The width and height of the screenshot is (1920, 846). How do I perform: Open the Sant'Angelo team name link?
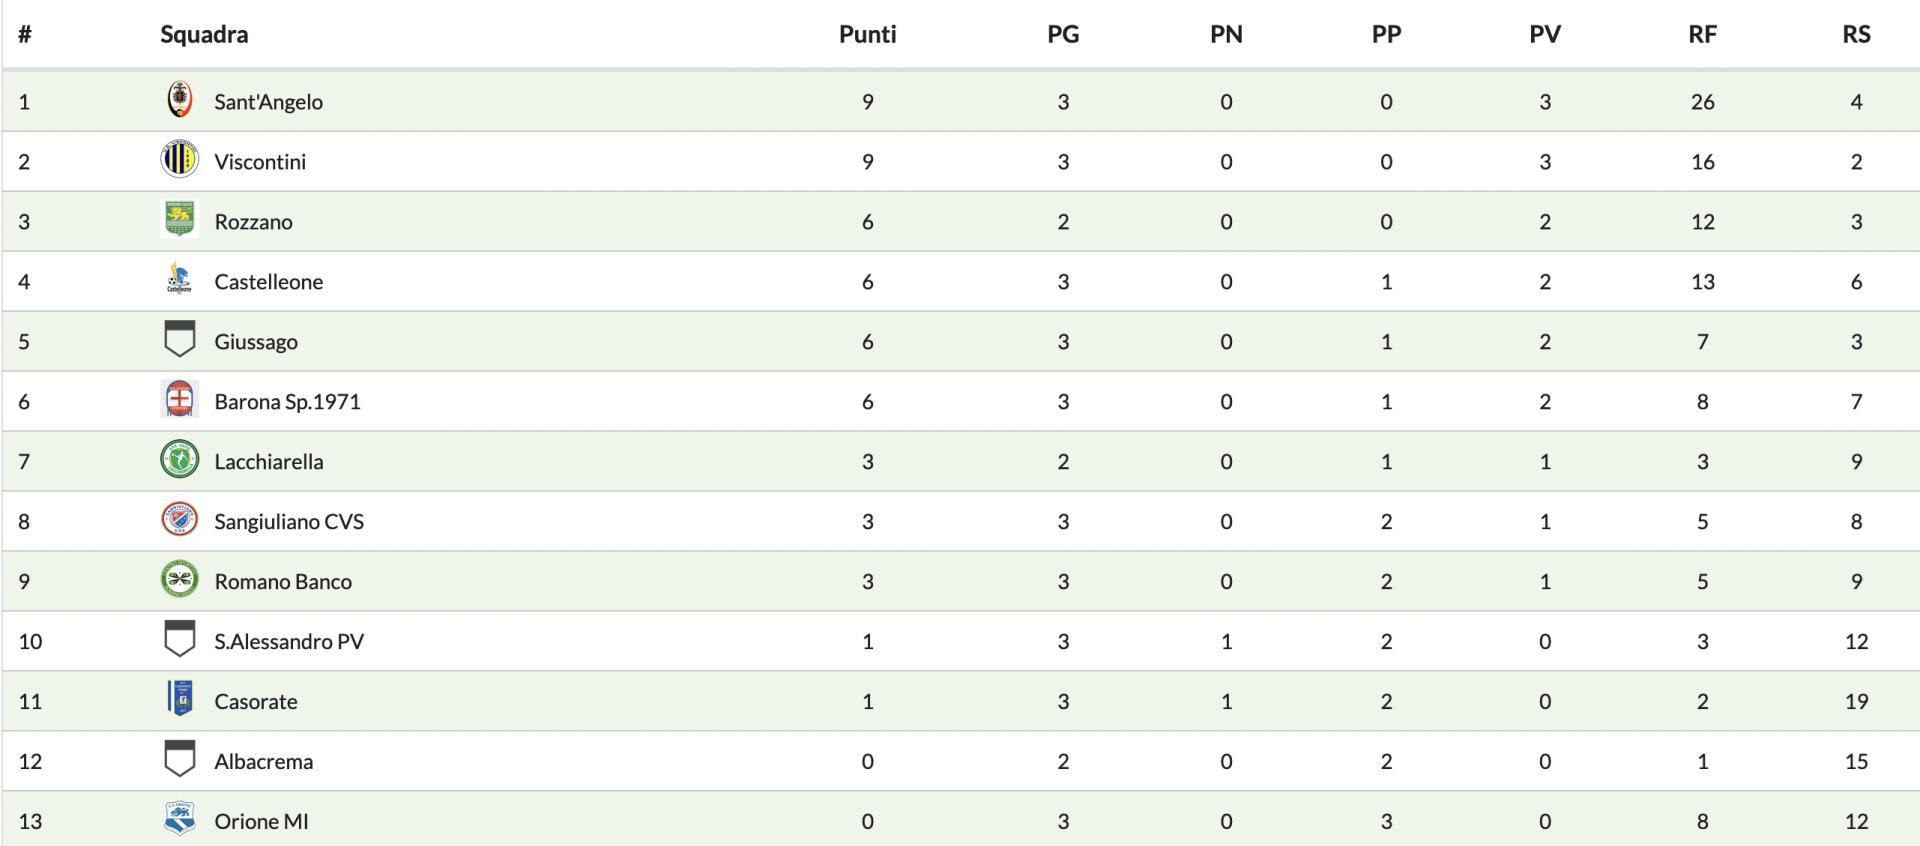(x=268, y=102)
